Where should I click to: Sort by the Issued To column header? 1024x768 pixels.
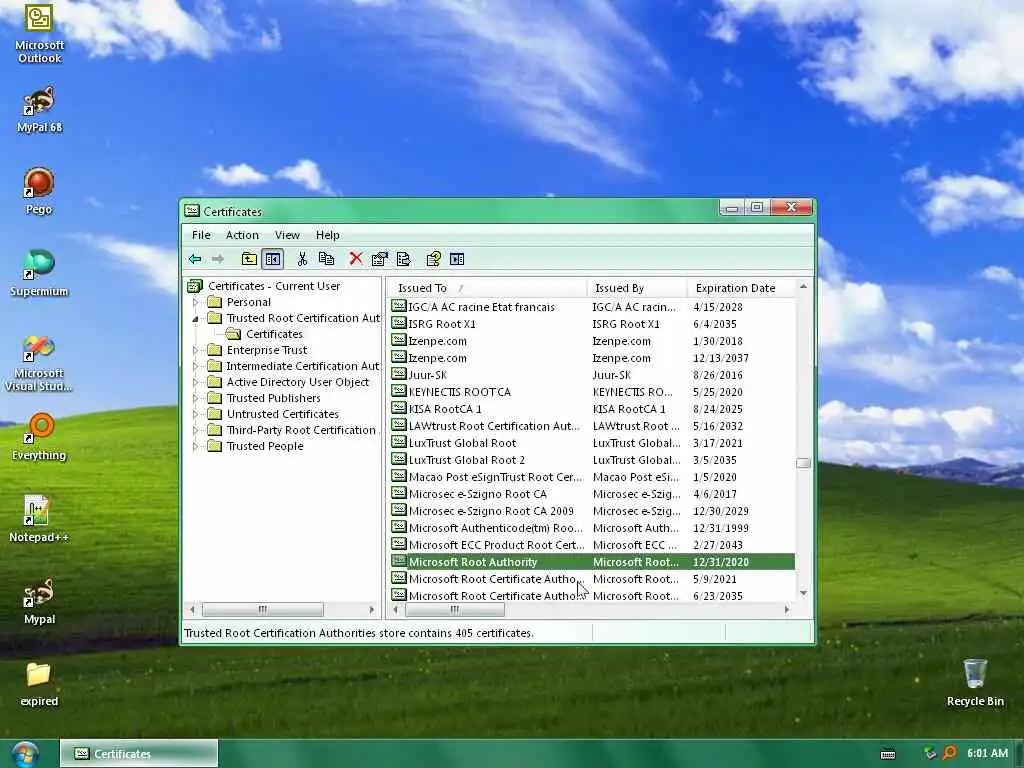point(487,288)
